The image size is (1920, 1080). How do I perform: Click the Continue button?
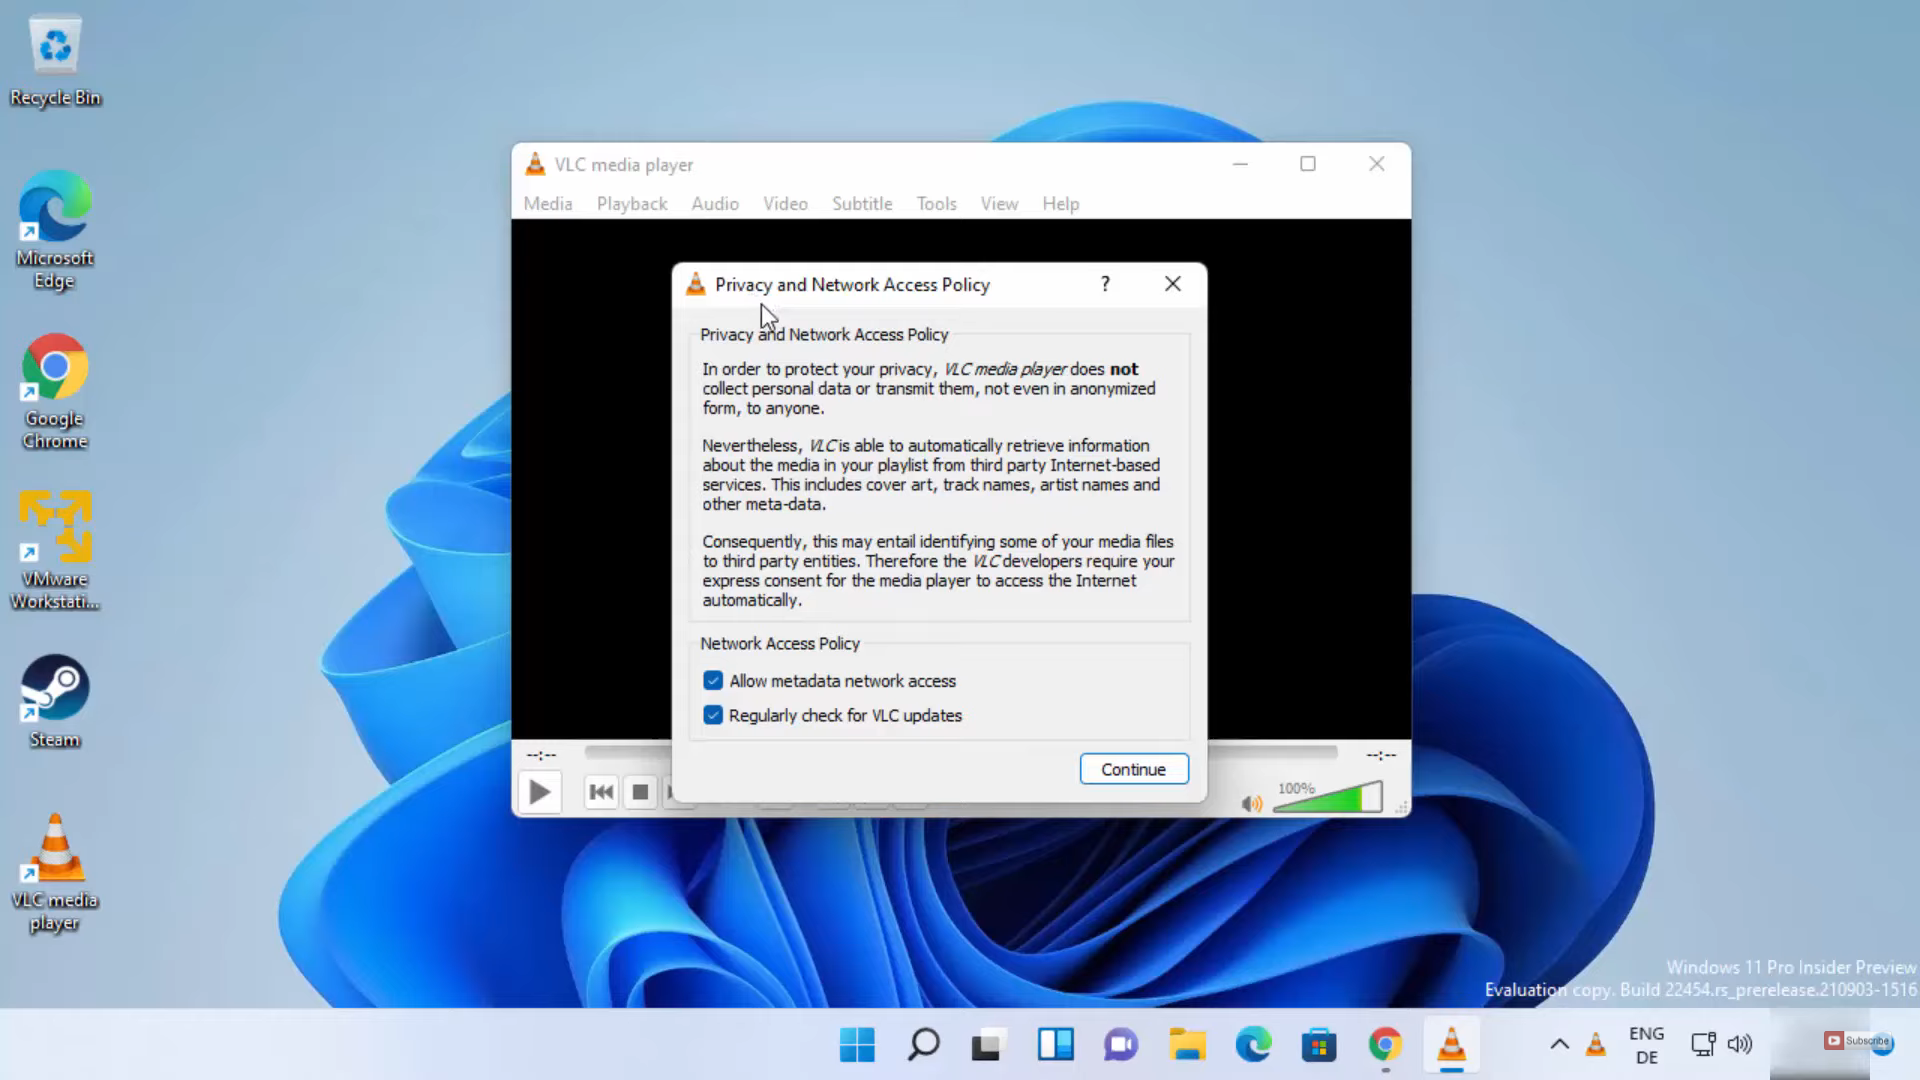(1133, 769)
